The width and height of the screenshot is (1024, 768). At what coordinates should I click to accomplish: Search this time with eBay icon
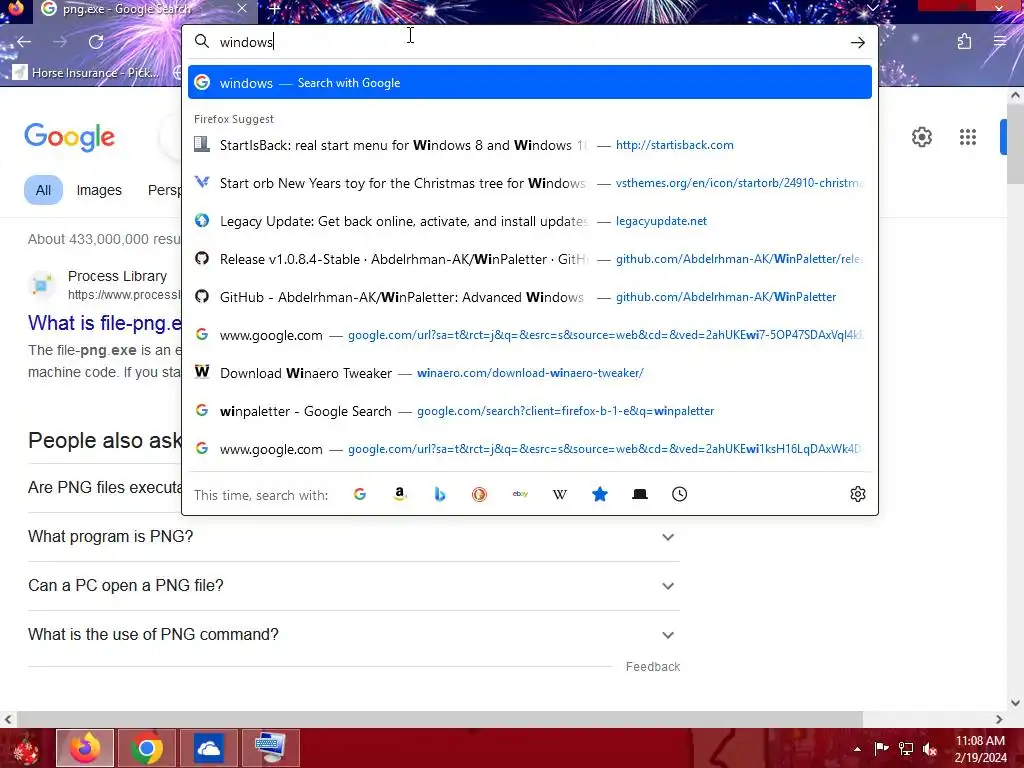tap(520, 494)
